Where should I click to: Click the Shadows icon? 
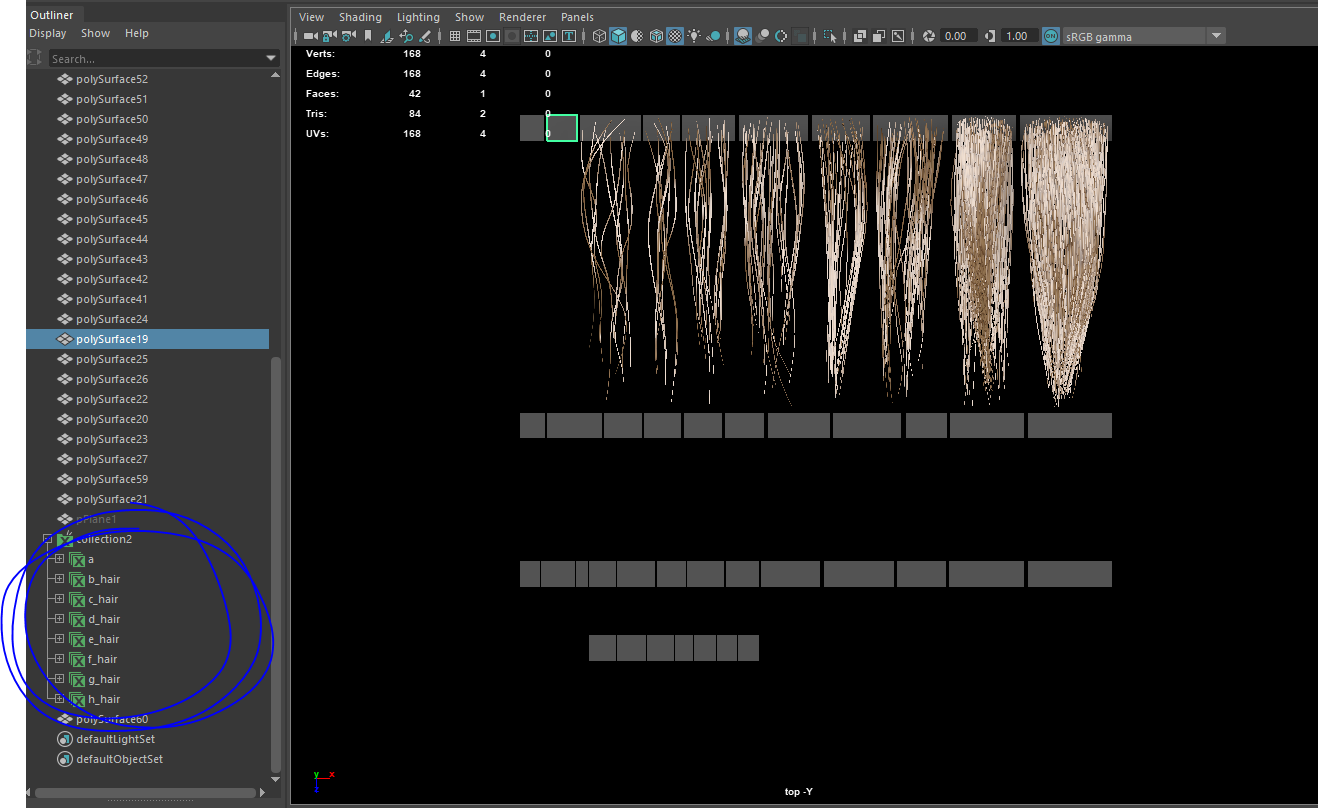tap(713, 36)
